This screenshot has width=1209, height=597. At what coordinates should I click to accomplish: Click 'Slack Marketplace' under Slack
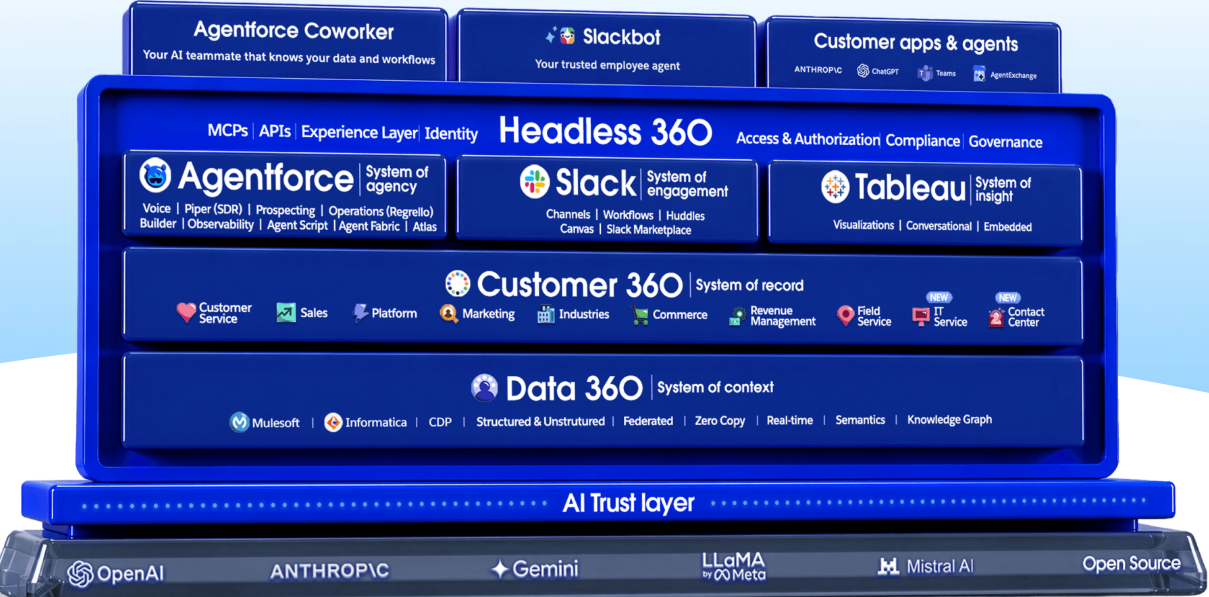click(649, 230)
